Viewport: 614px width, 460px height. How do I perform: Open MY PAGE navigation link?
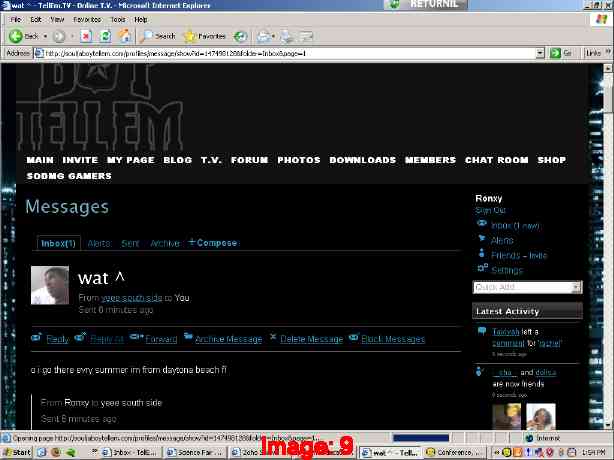click(x=131, y=160)
